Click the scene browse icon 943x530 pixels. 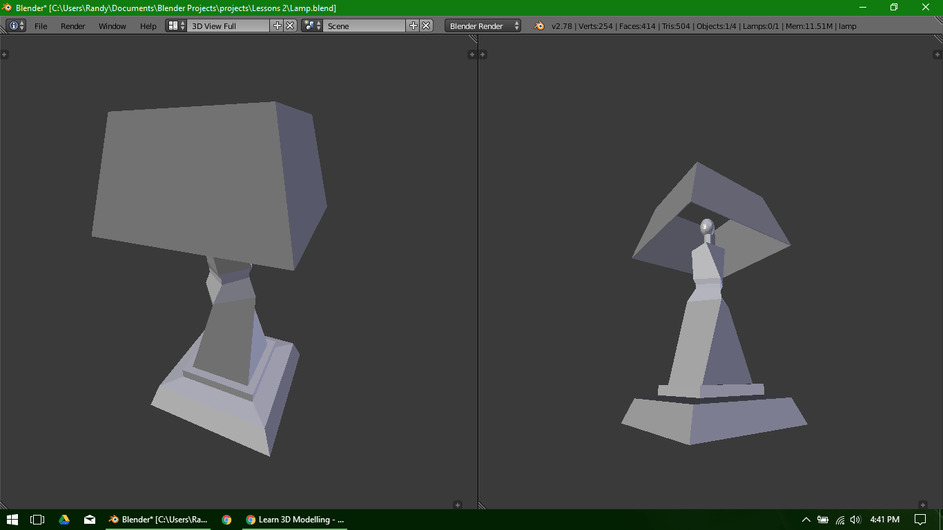tap(312, 26)
